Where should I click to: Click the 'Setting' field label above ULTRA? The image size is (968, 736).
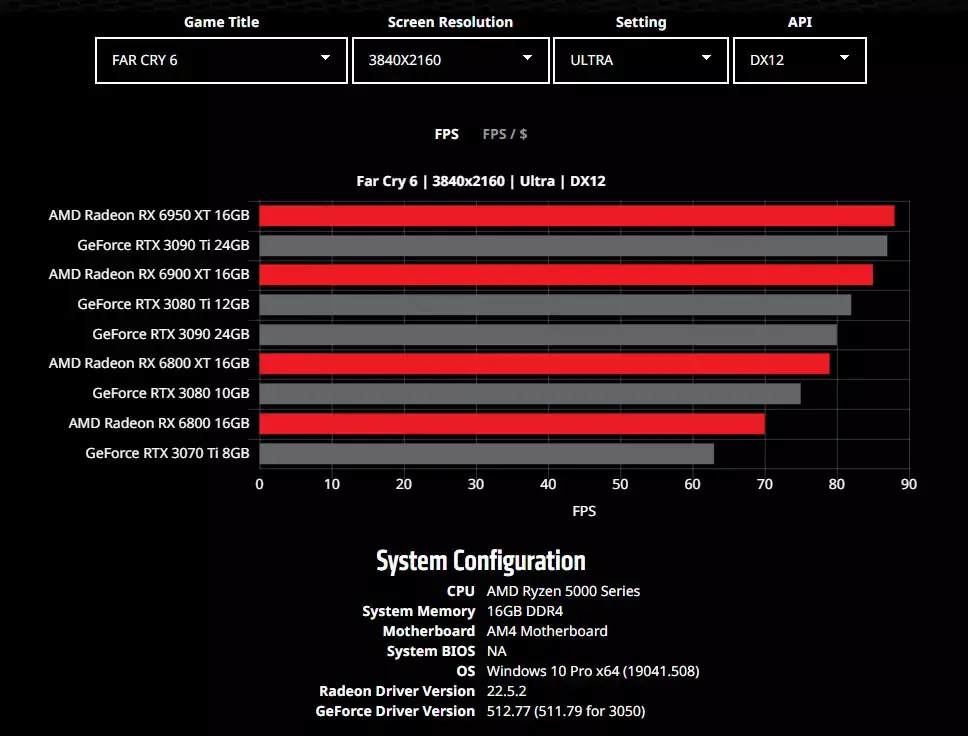pos(641,22)
